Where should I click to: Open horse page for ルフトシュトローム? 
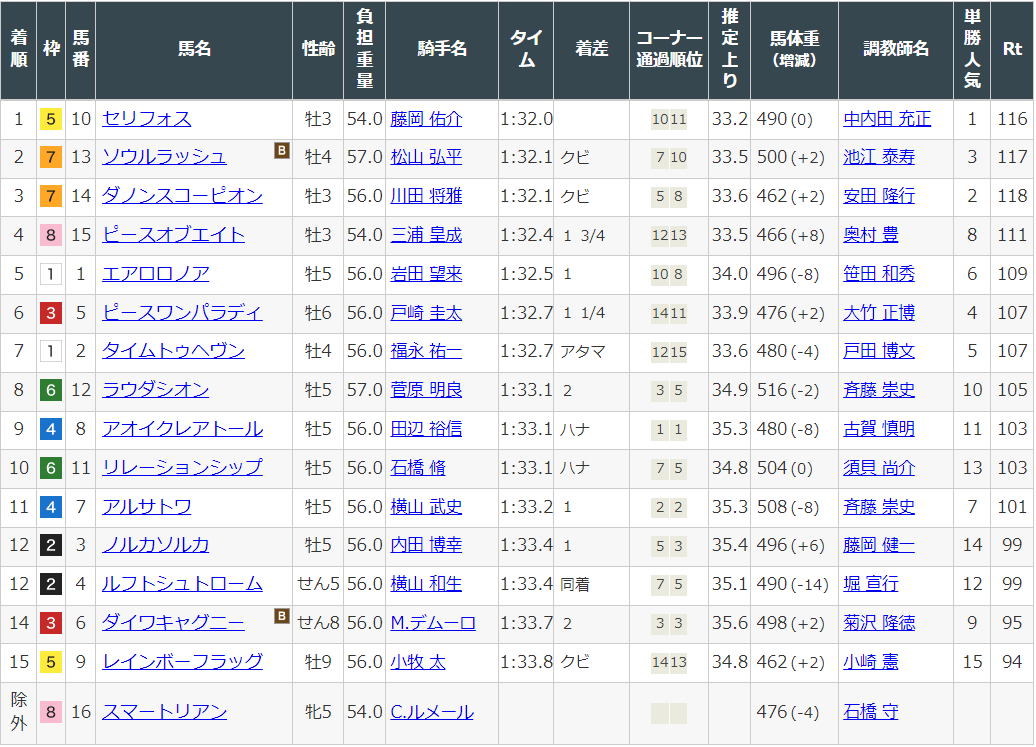[x=182, y=584]
